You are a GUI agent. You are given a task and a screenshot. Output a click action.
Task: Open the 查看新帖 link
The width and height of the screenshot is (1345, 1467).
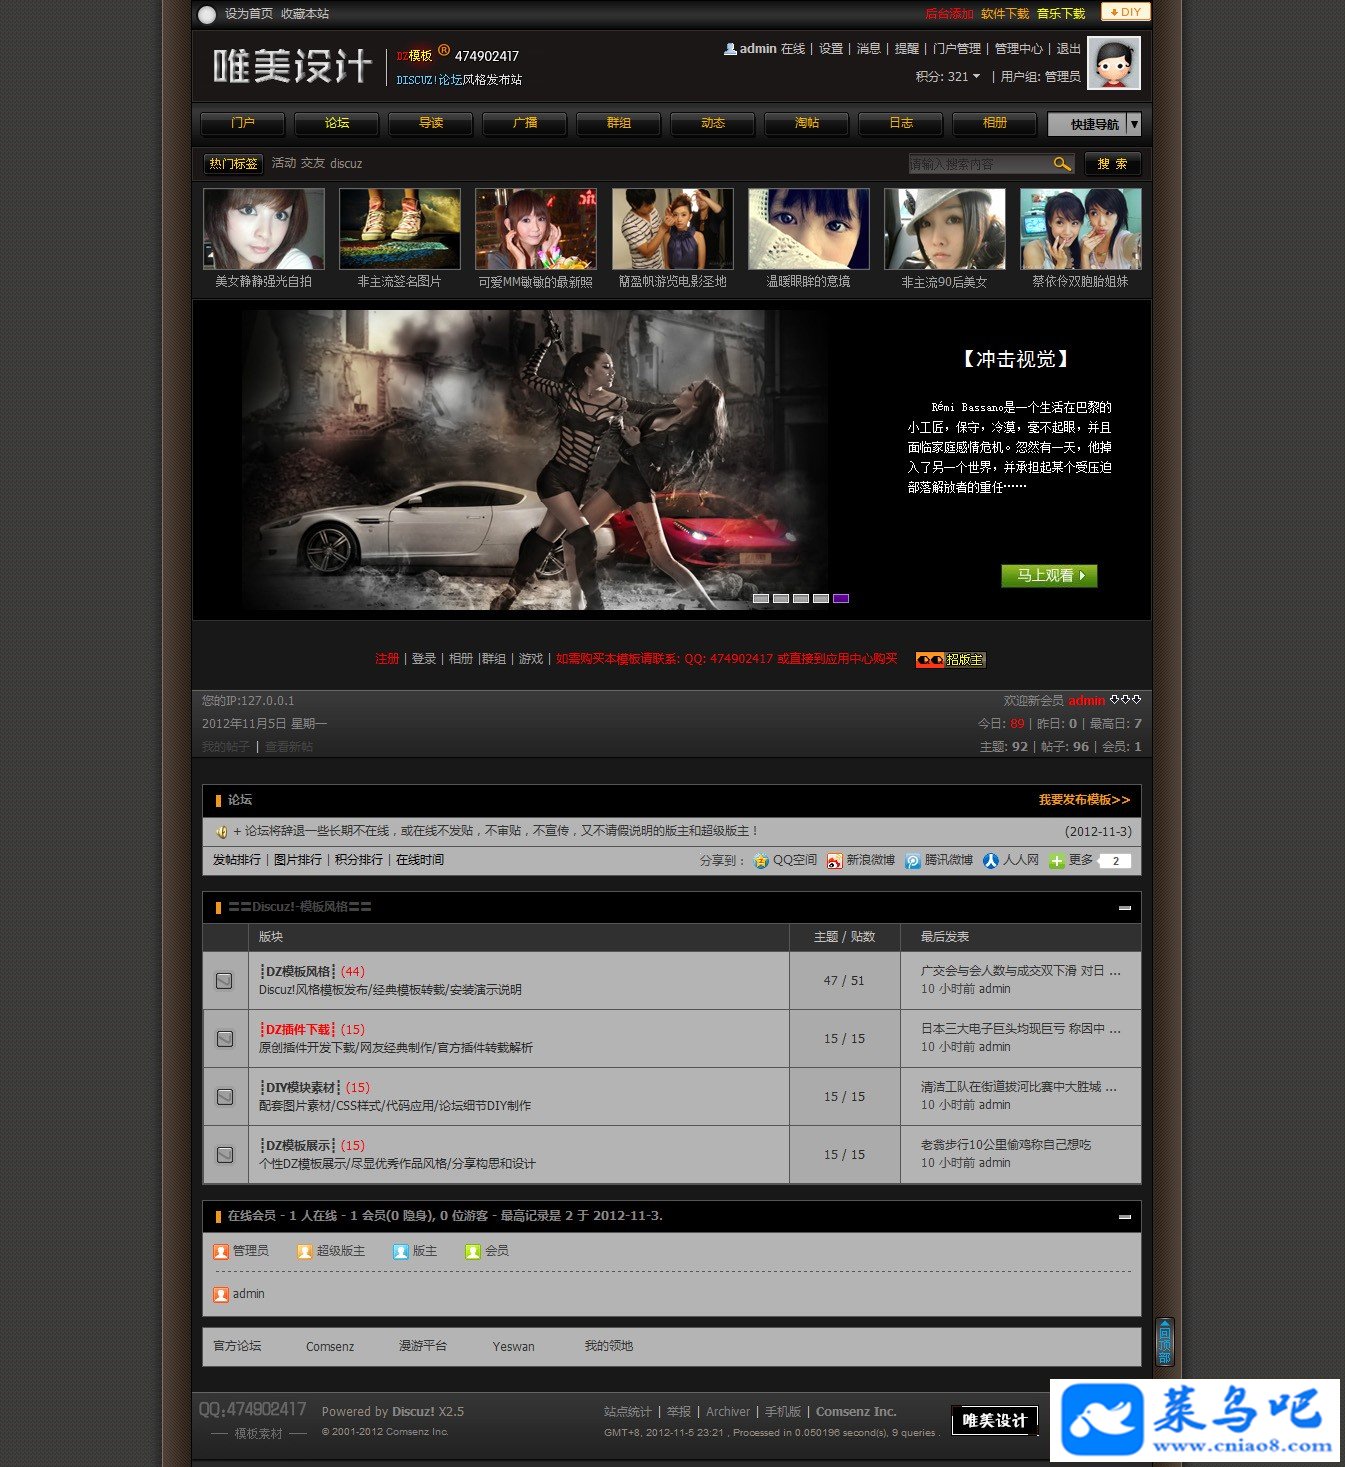(x=289, y=746)
